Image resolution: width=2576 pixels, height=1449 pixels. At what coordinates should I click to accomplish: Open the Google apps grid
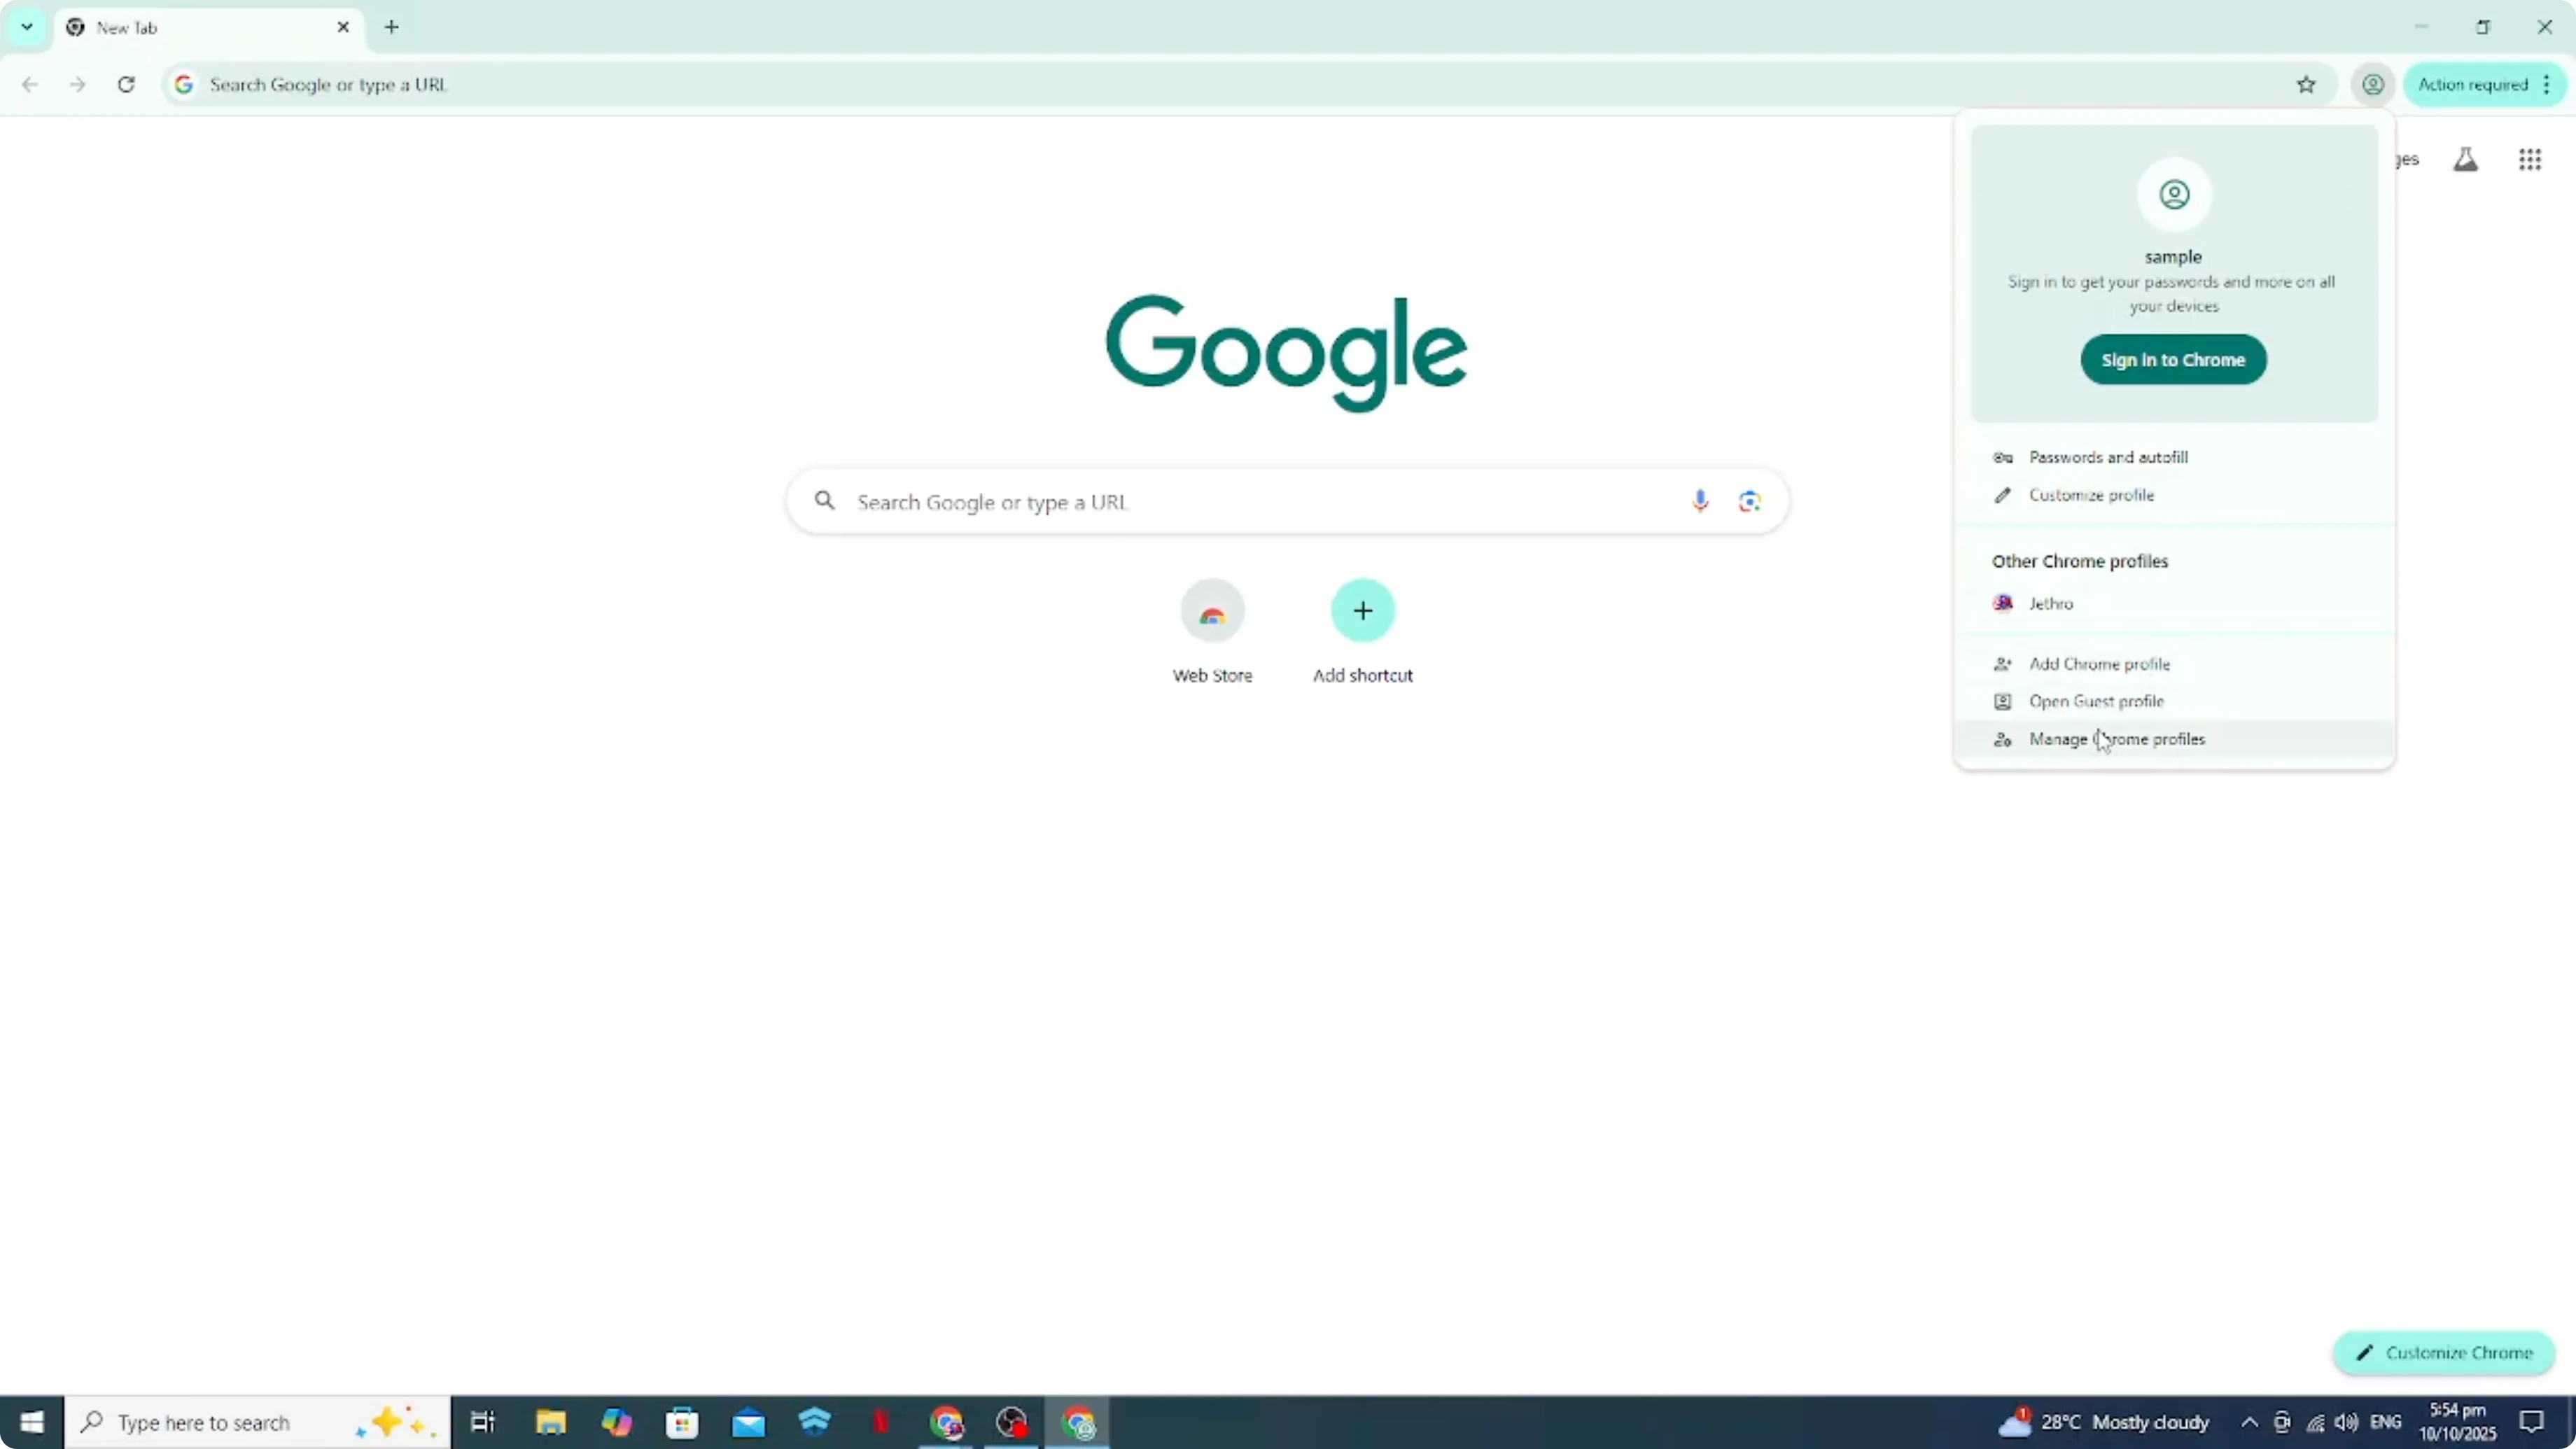(x=2530, y=159)
